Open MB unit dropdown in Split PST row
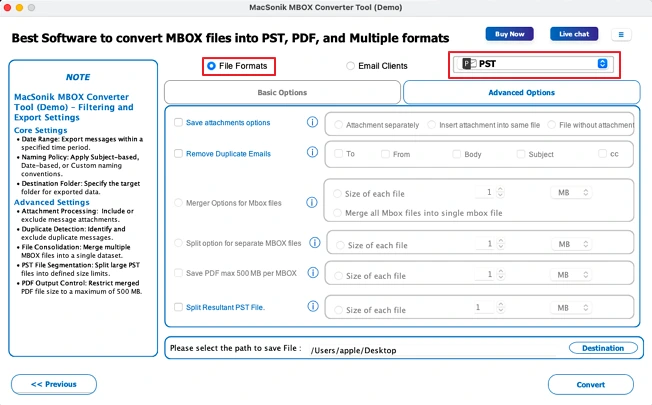This screenshot has height=405, width=652. [572, 308]
